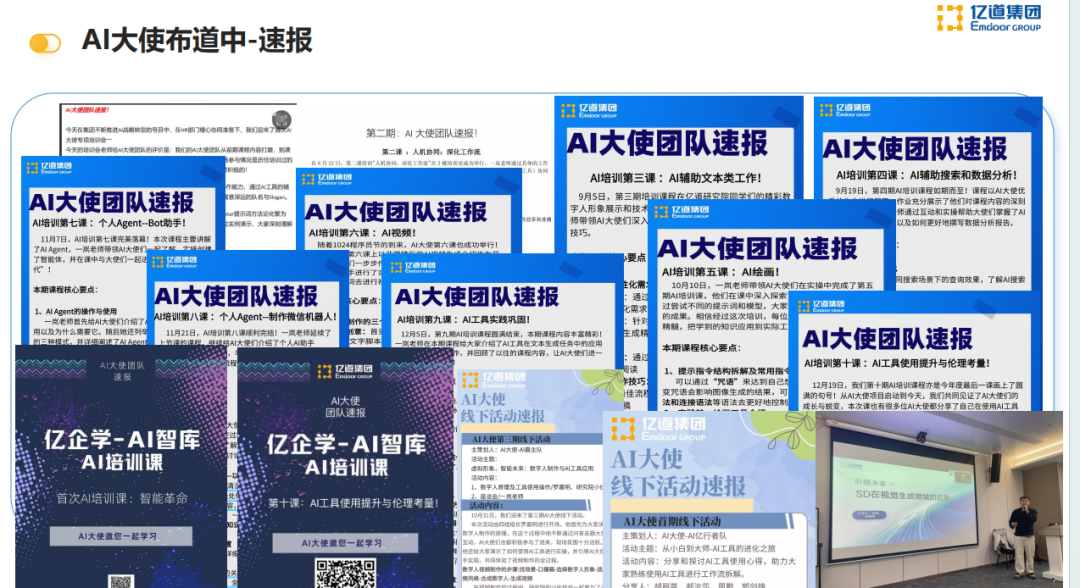
Task: Click the Emdoor logo on the blue 第十课 poster
Action: click(x=822, y=305)
